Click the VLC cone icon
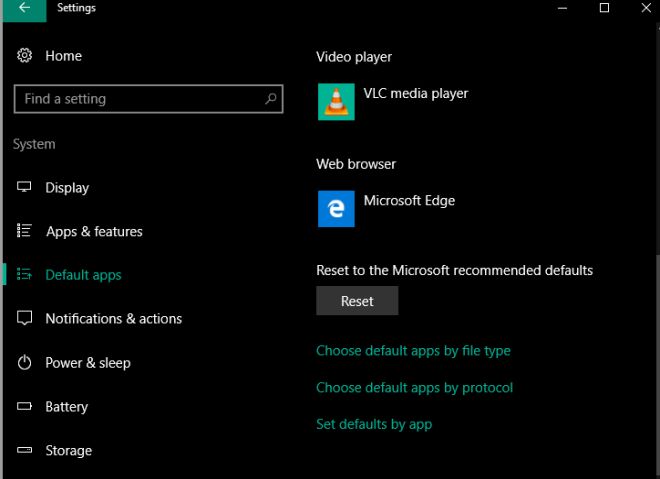The height and width of the screenshot is (479, 660). 336,101
